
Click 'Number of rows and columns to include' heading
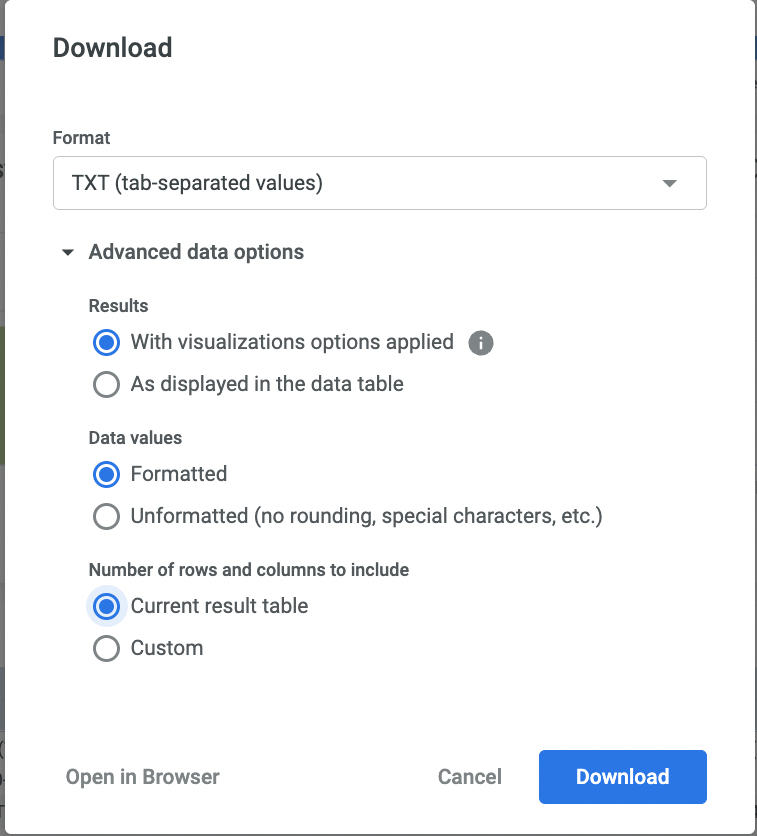coord(249,570)
